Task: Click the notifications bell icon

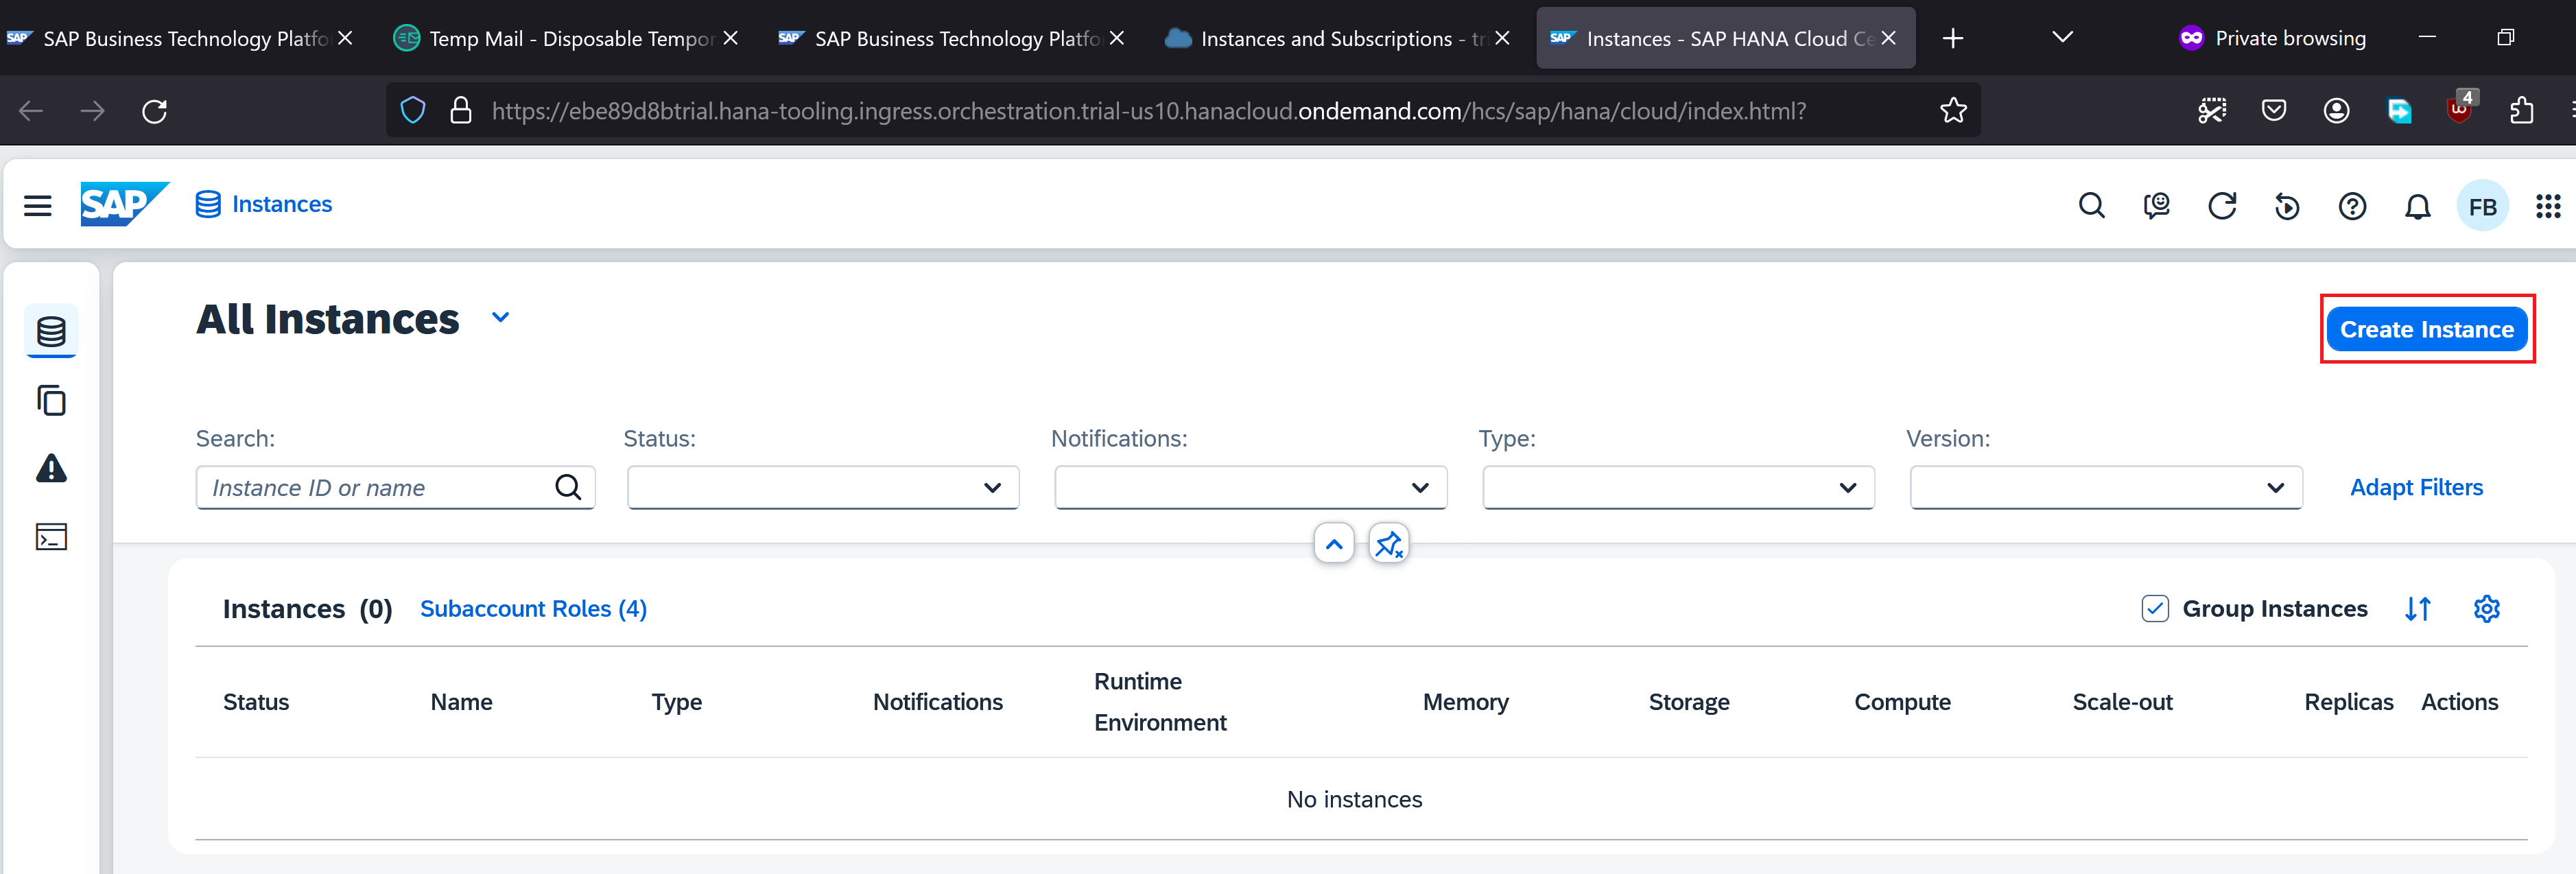Action: (2417, 207)
